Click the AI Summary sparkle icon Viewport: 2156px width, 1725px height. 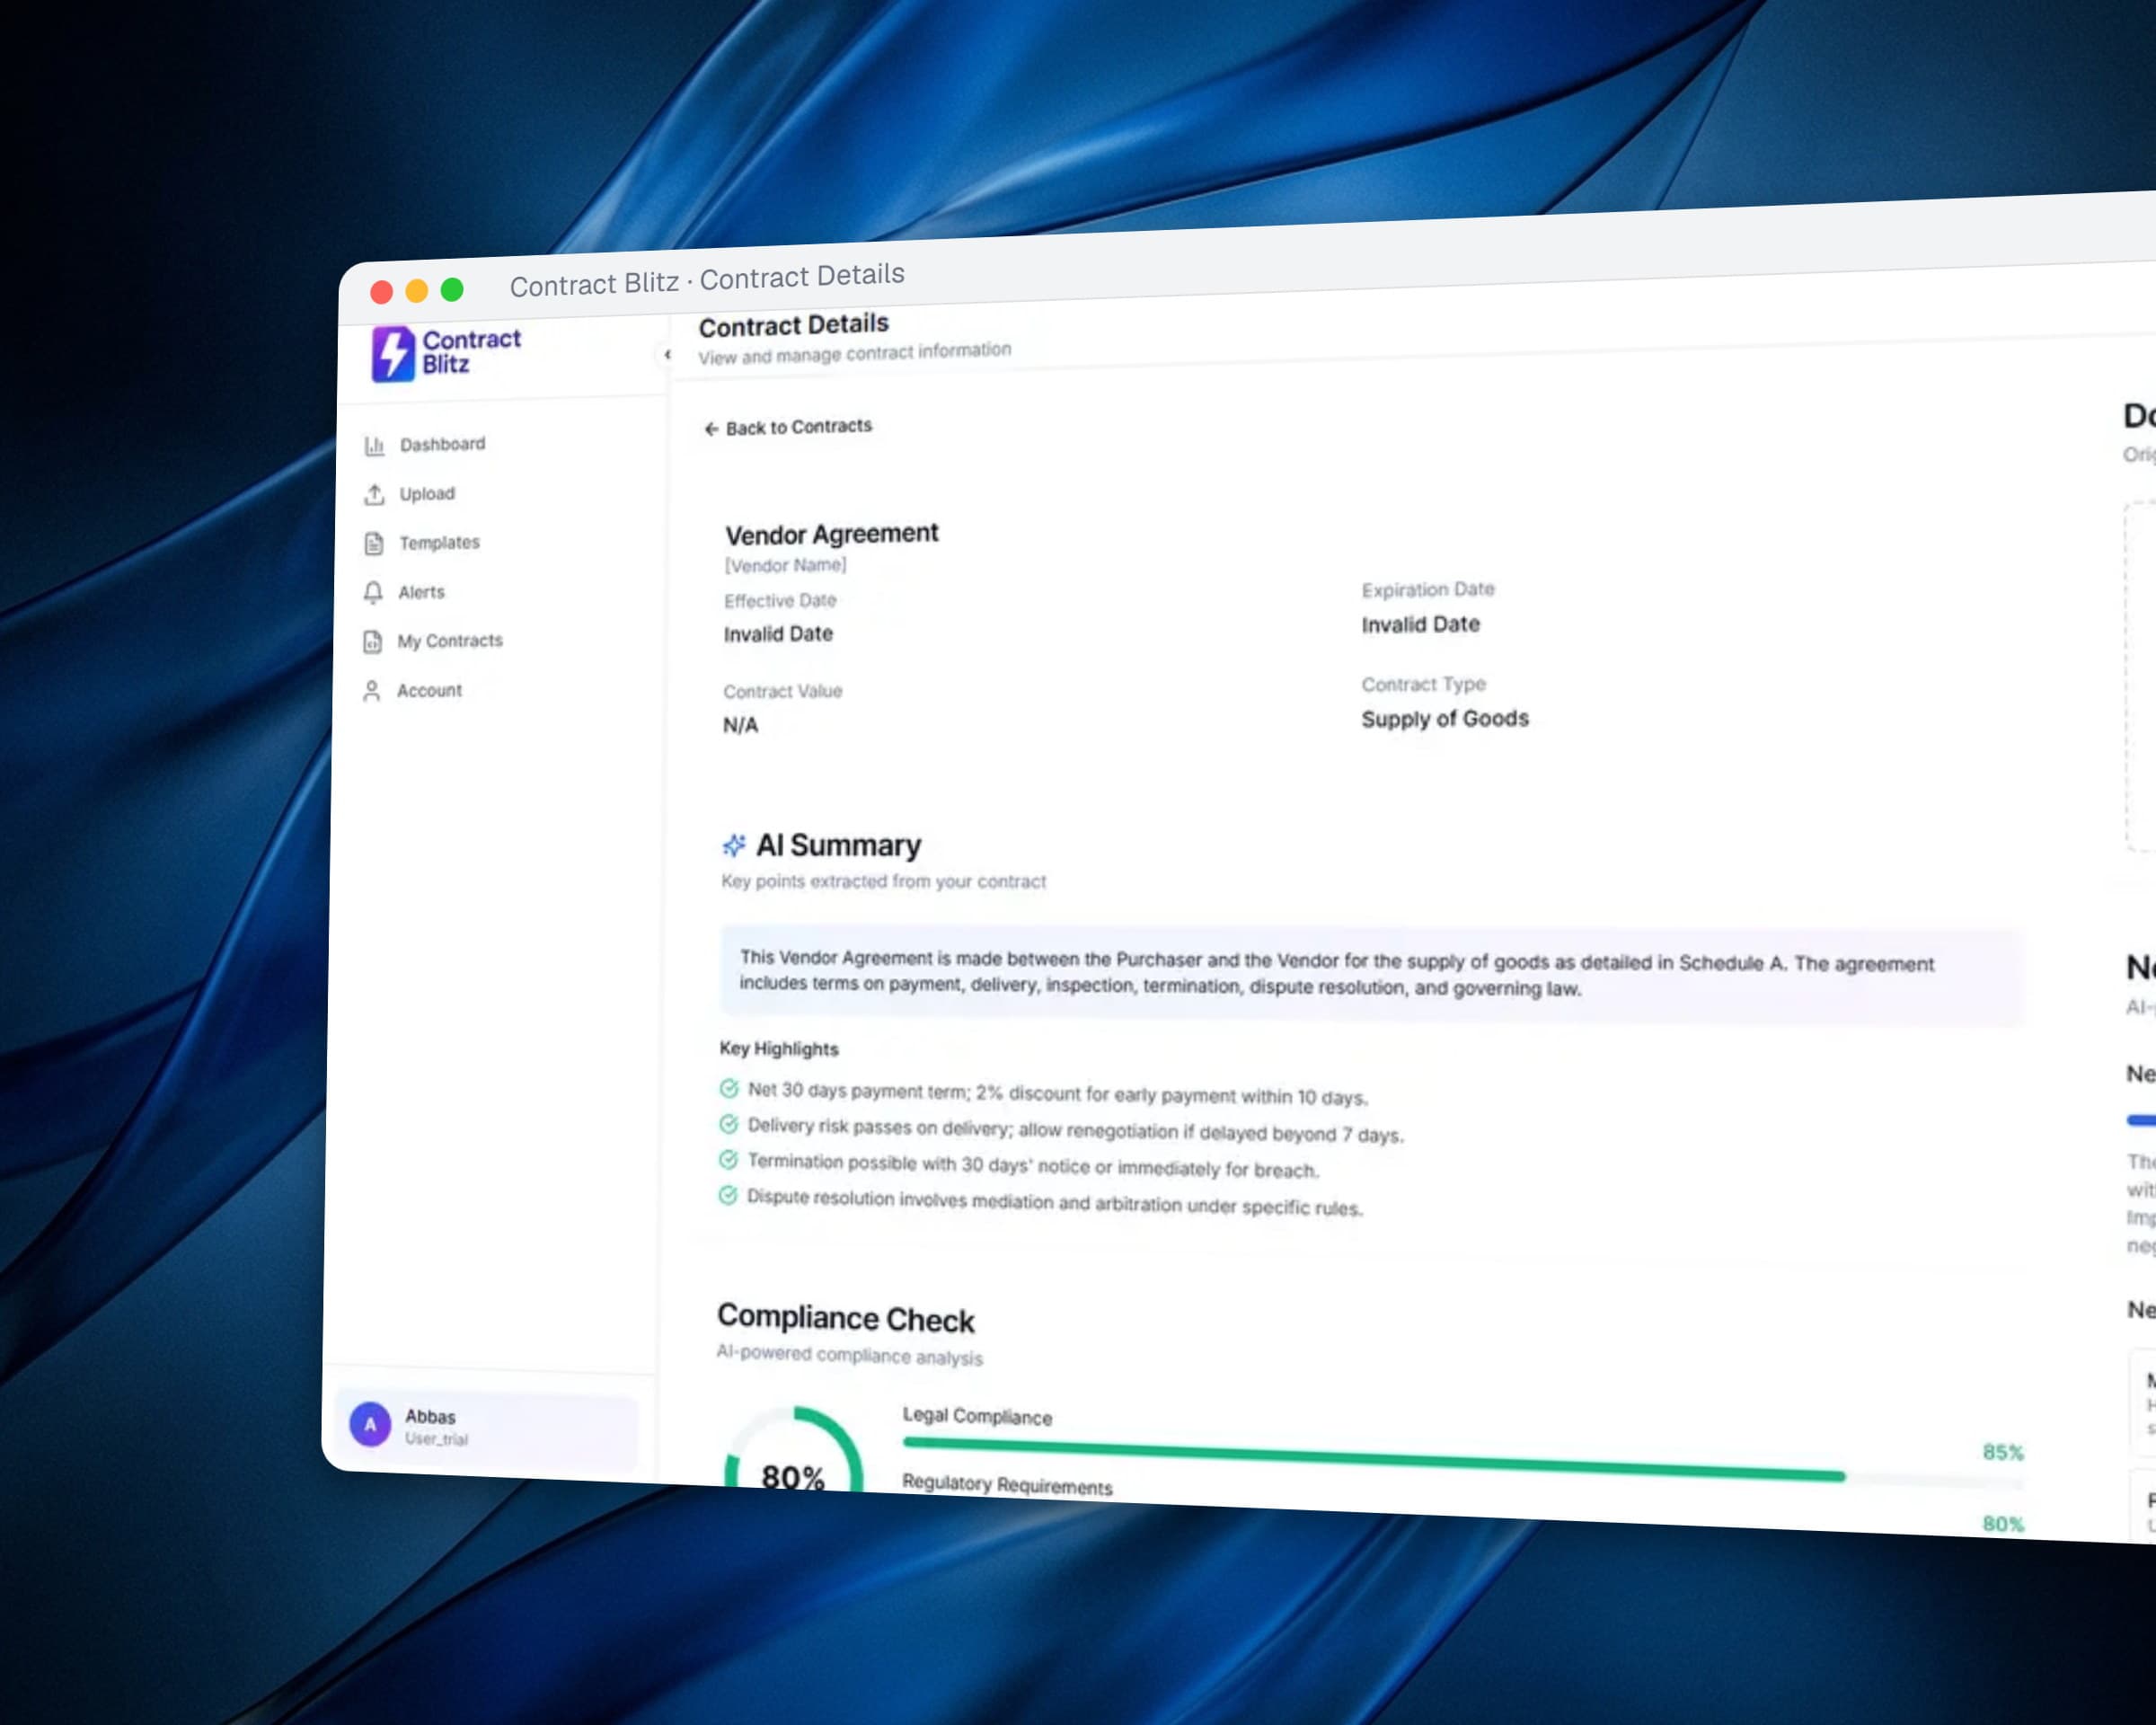pos(734,846)
